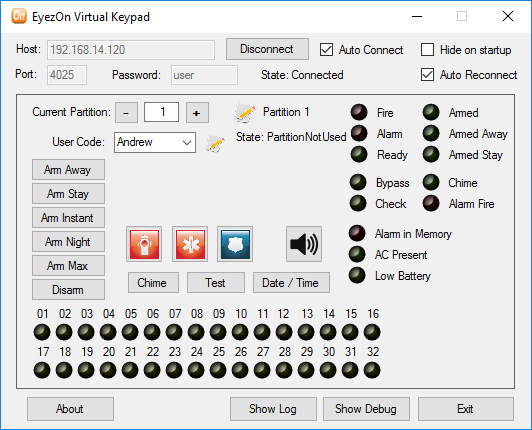Click the Alarm status indicator light
Image resolution: width=532 pixels, height=430 pixels.
click(359, 133)
